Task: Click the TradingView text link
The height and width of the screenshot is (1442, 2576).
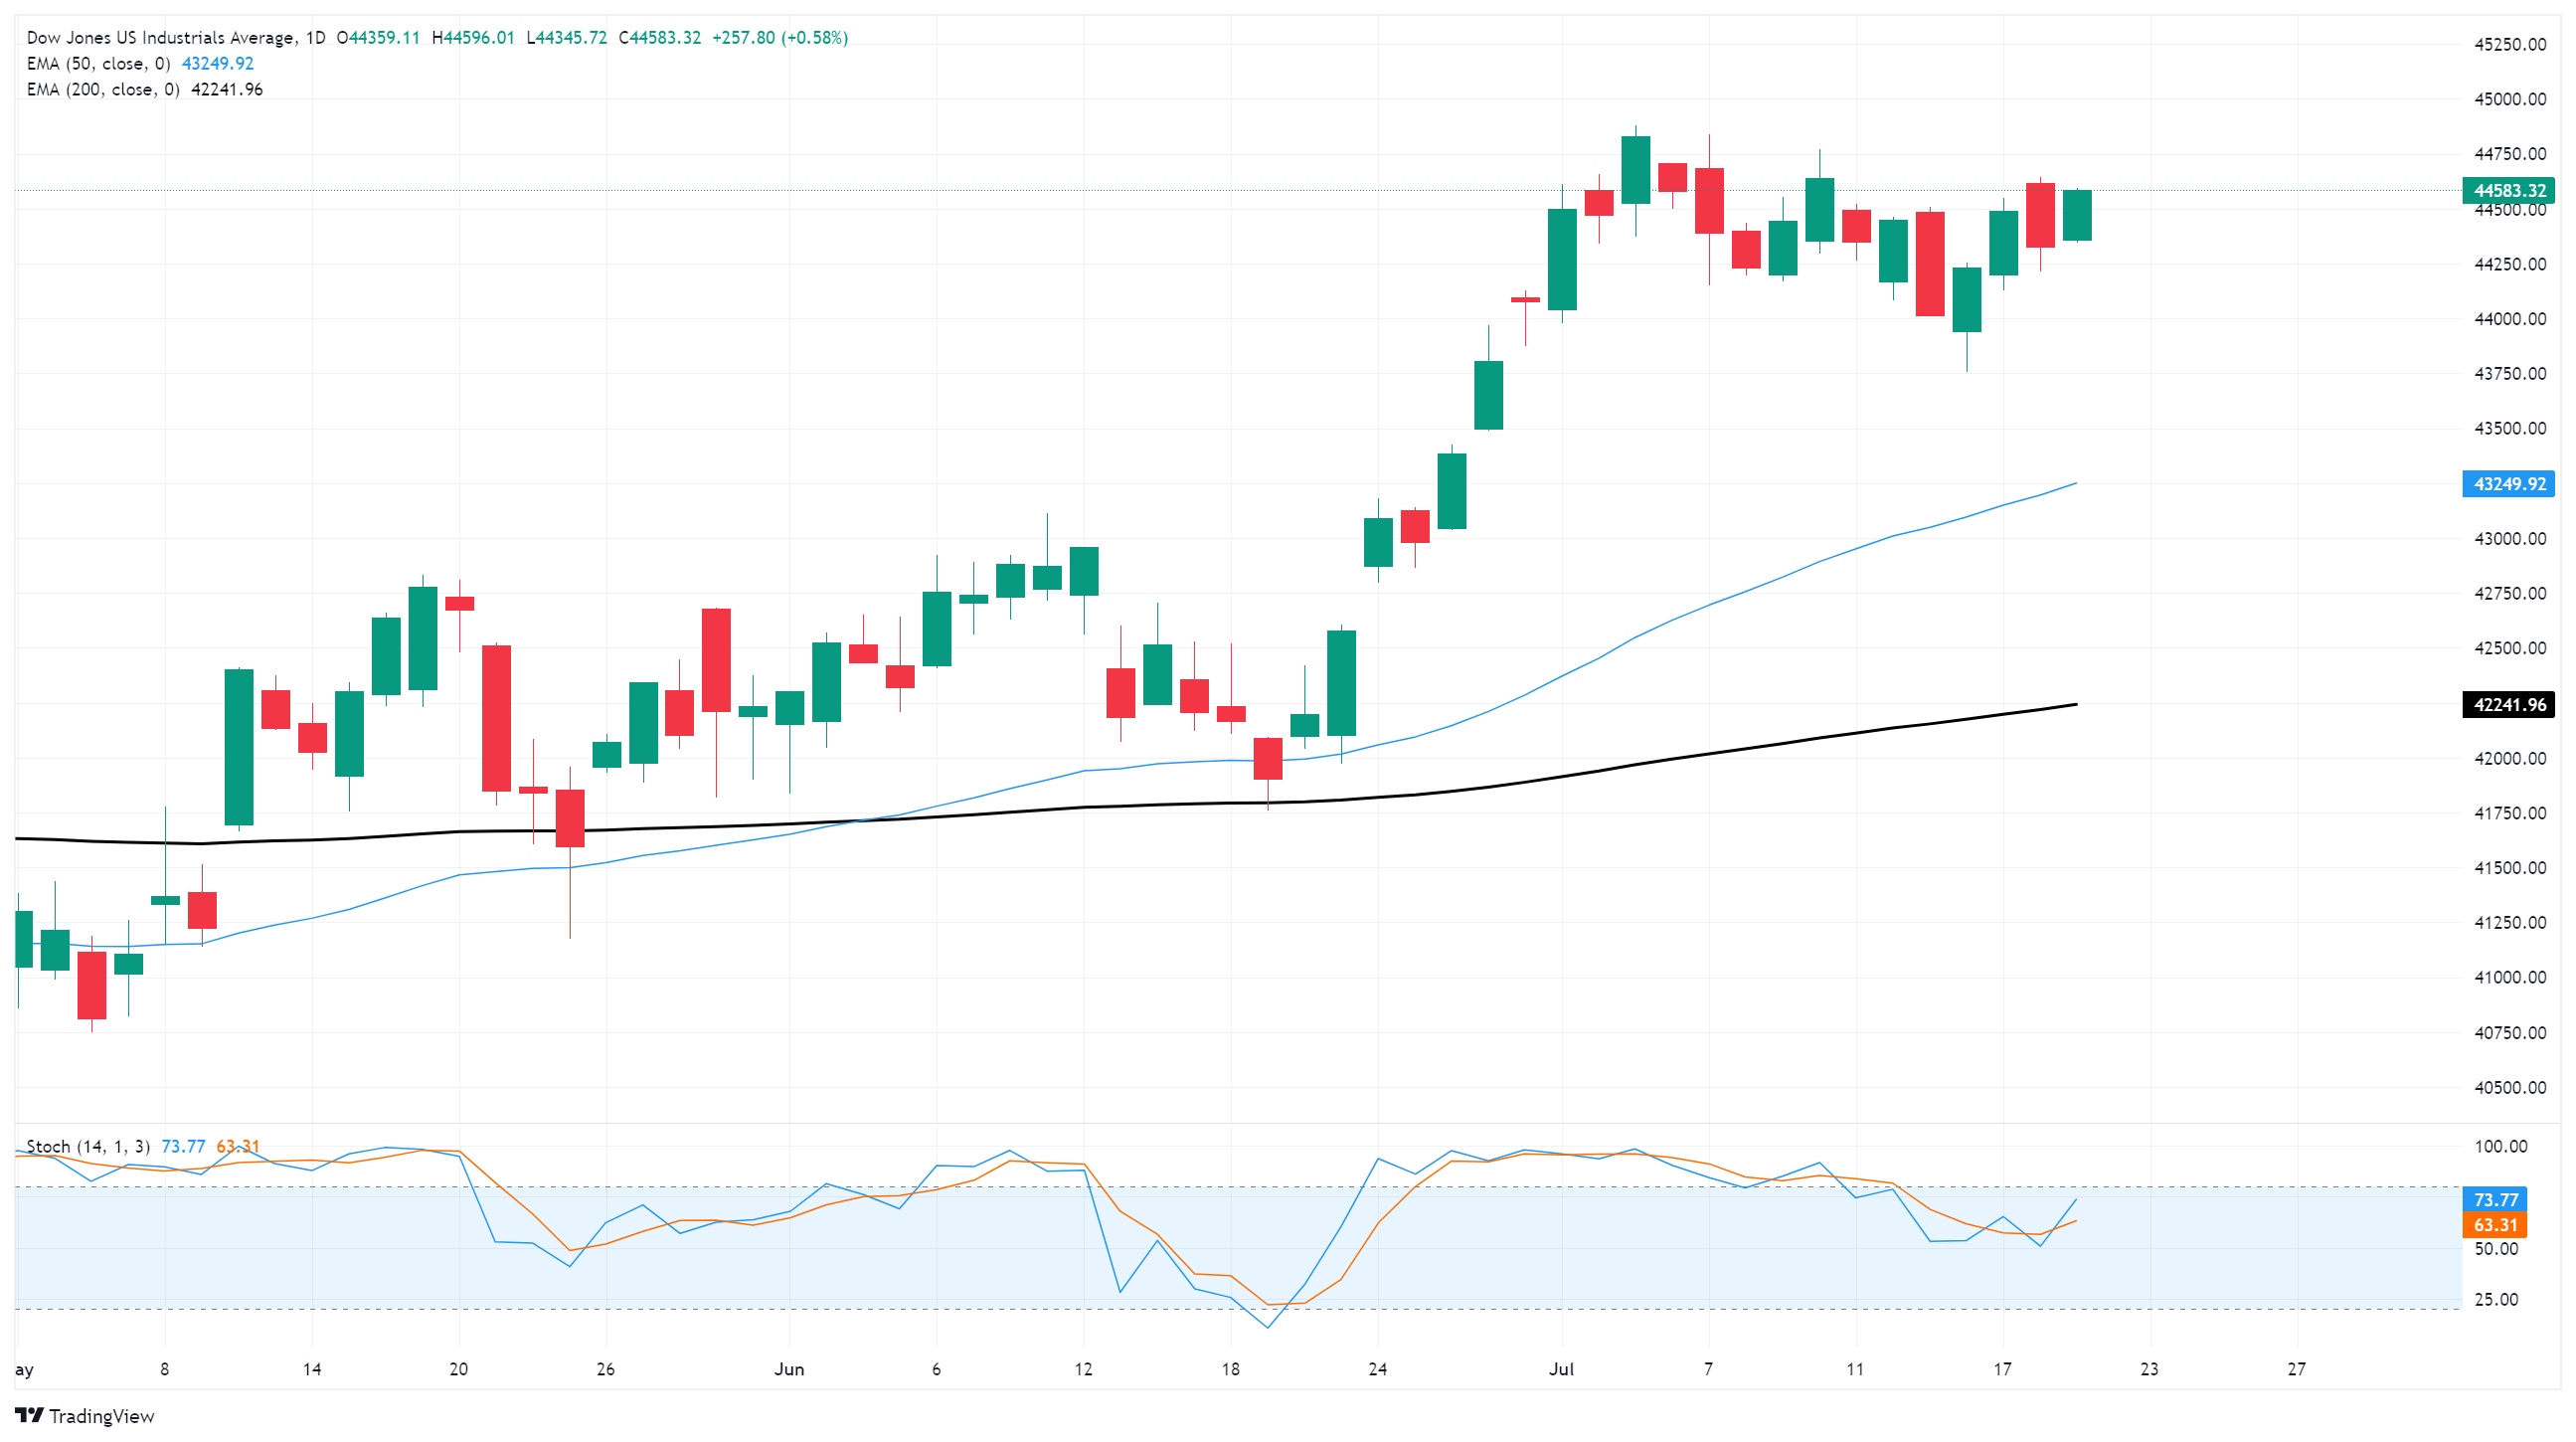Action: click(101, 1416)
